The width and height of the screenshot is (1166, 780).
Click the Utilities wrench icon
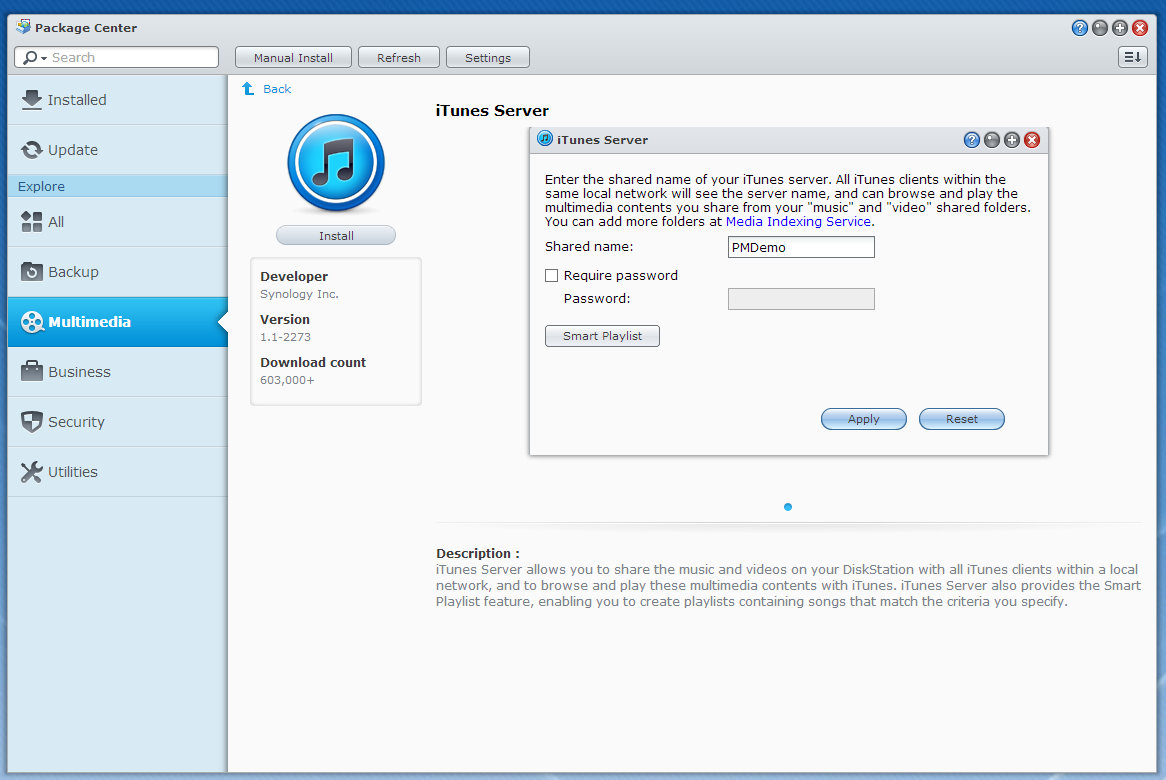pos(31,471)
